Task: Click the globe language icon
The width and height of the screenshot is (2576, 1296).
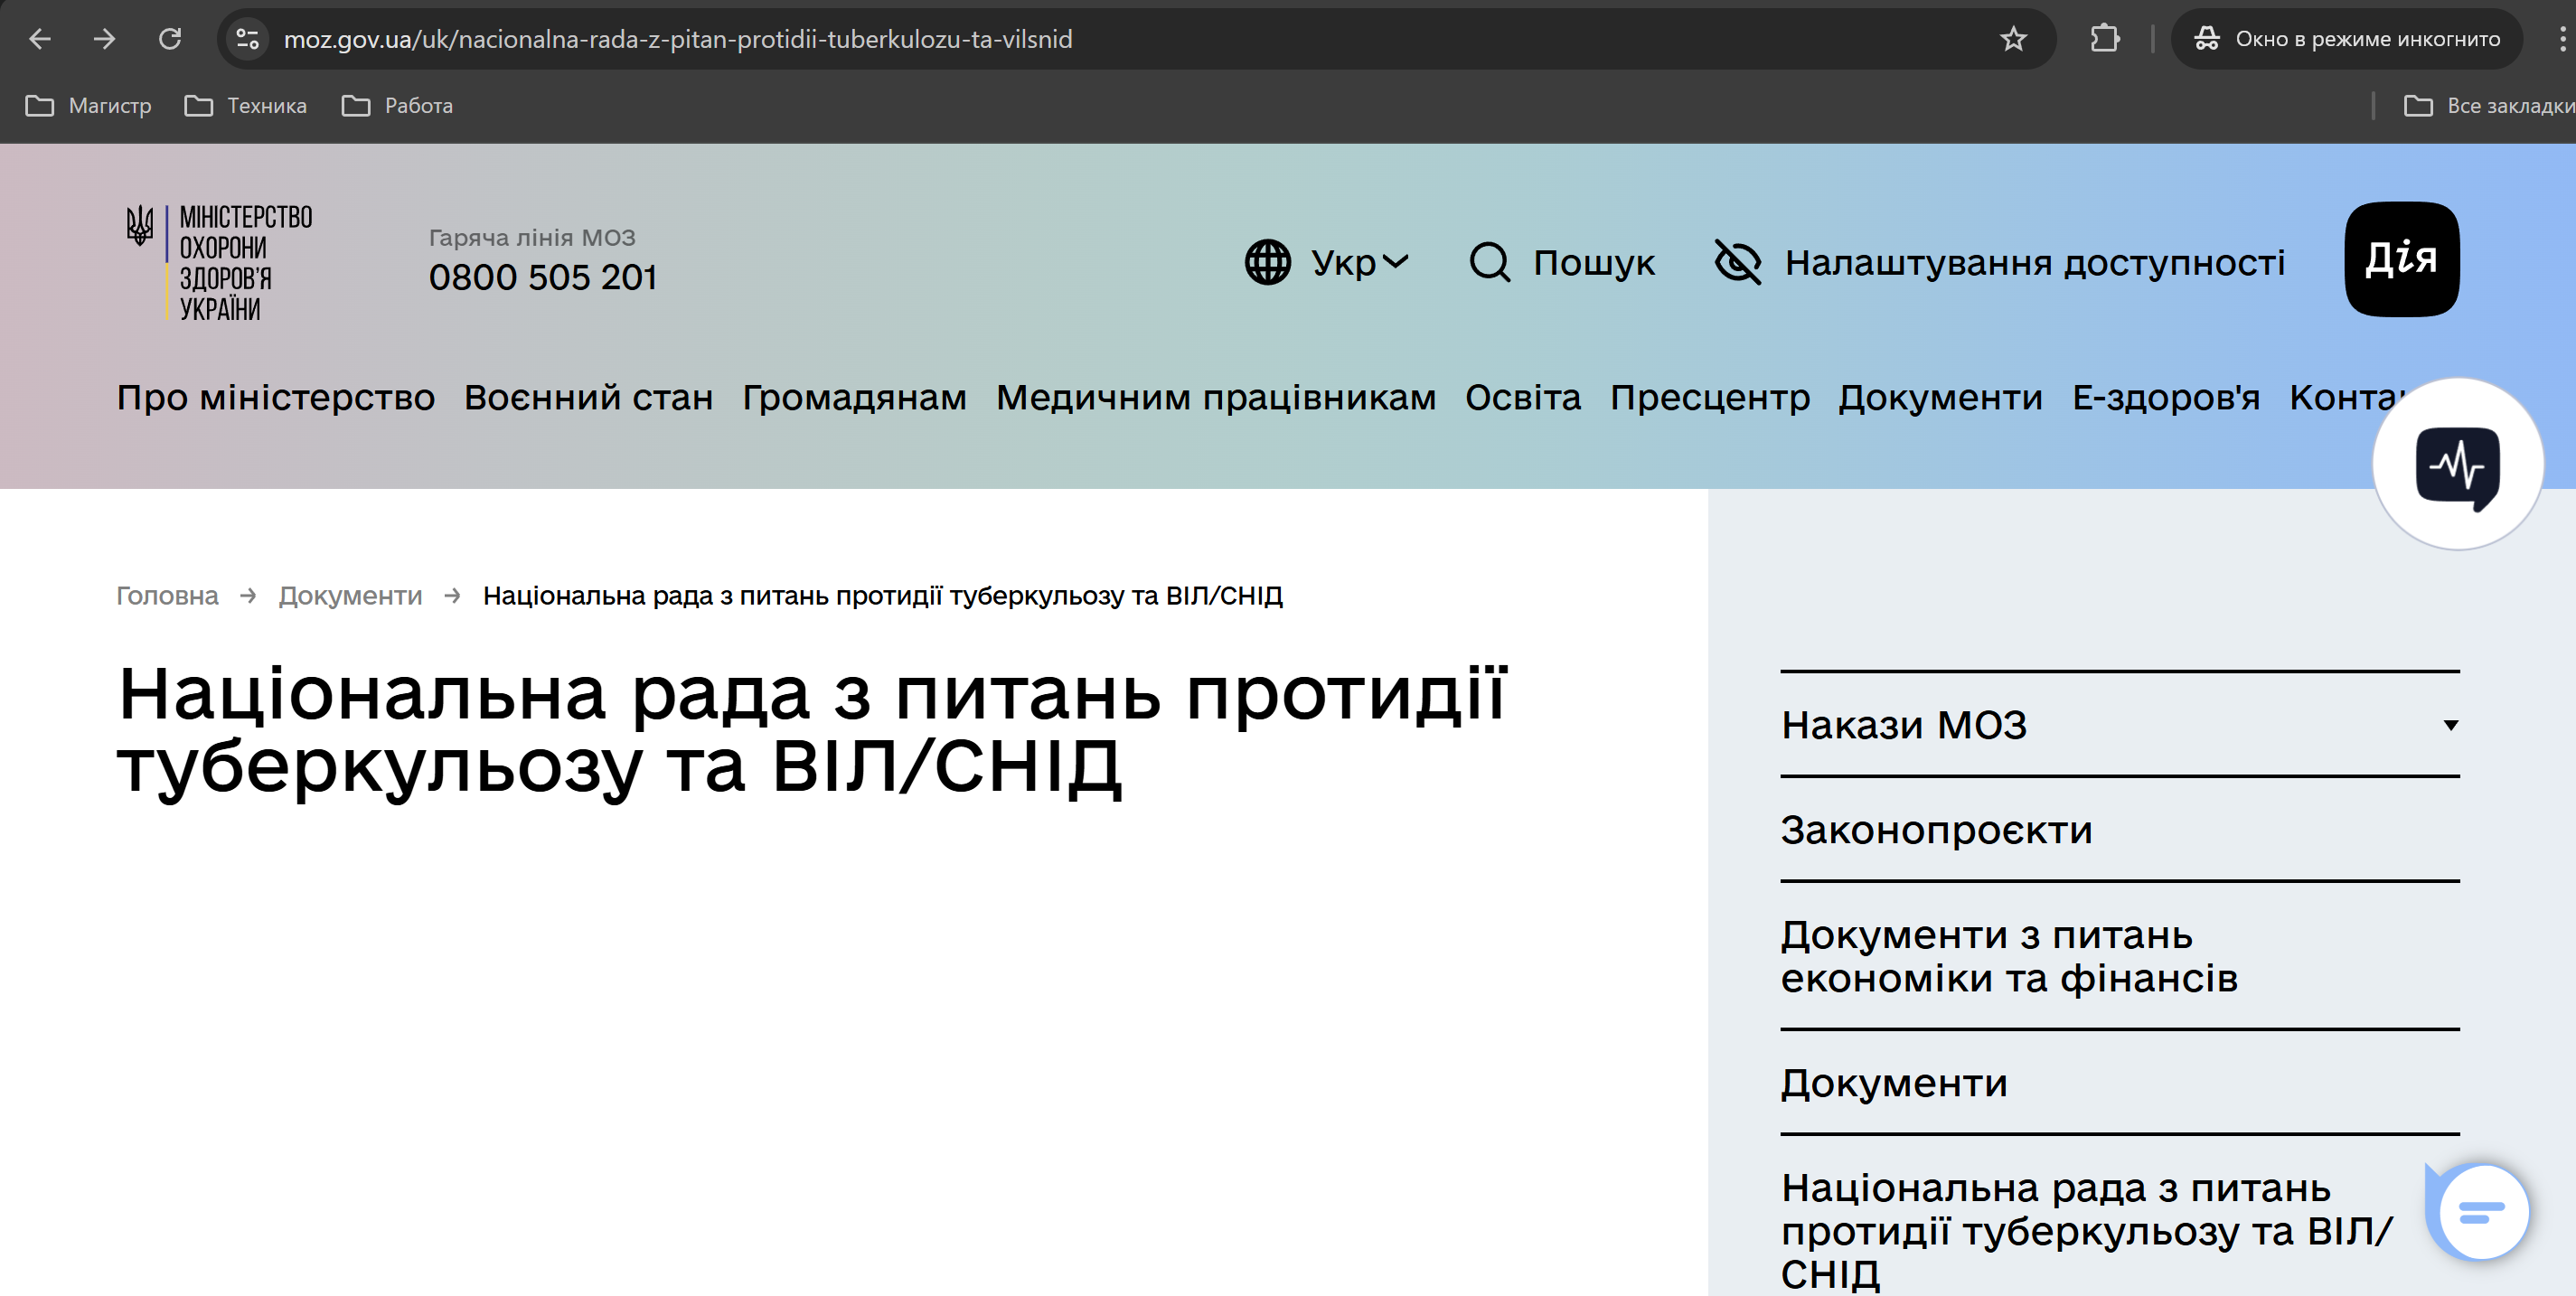Action: [x=1267, y=262]
